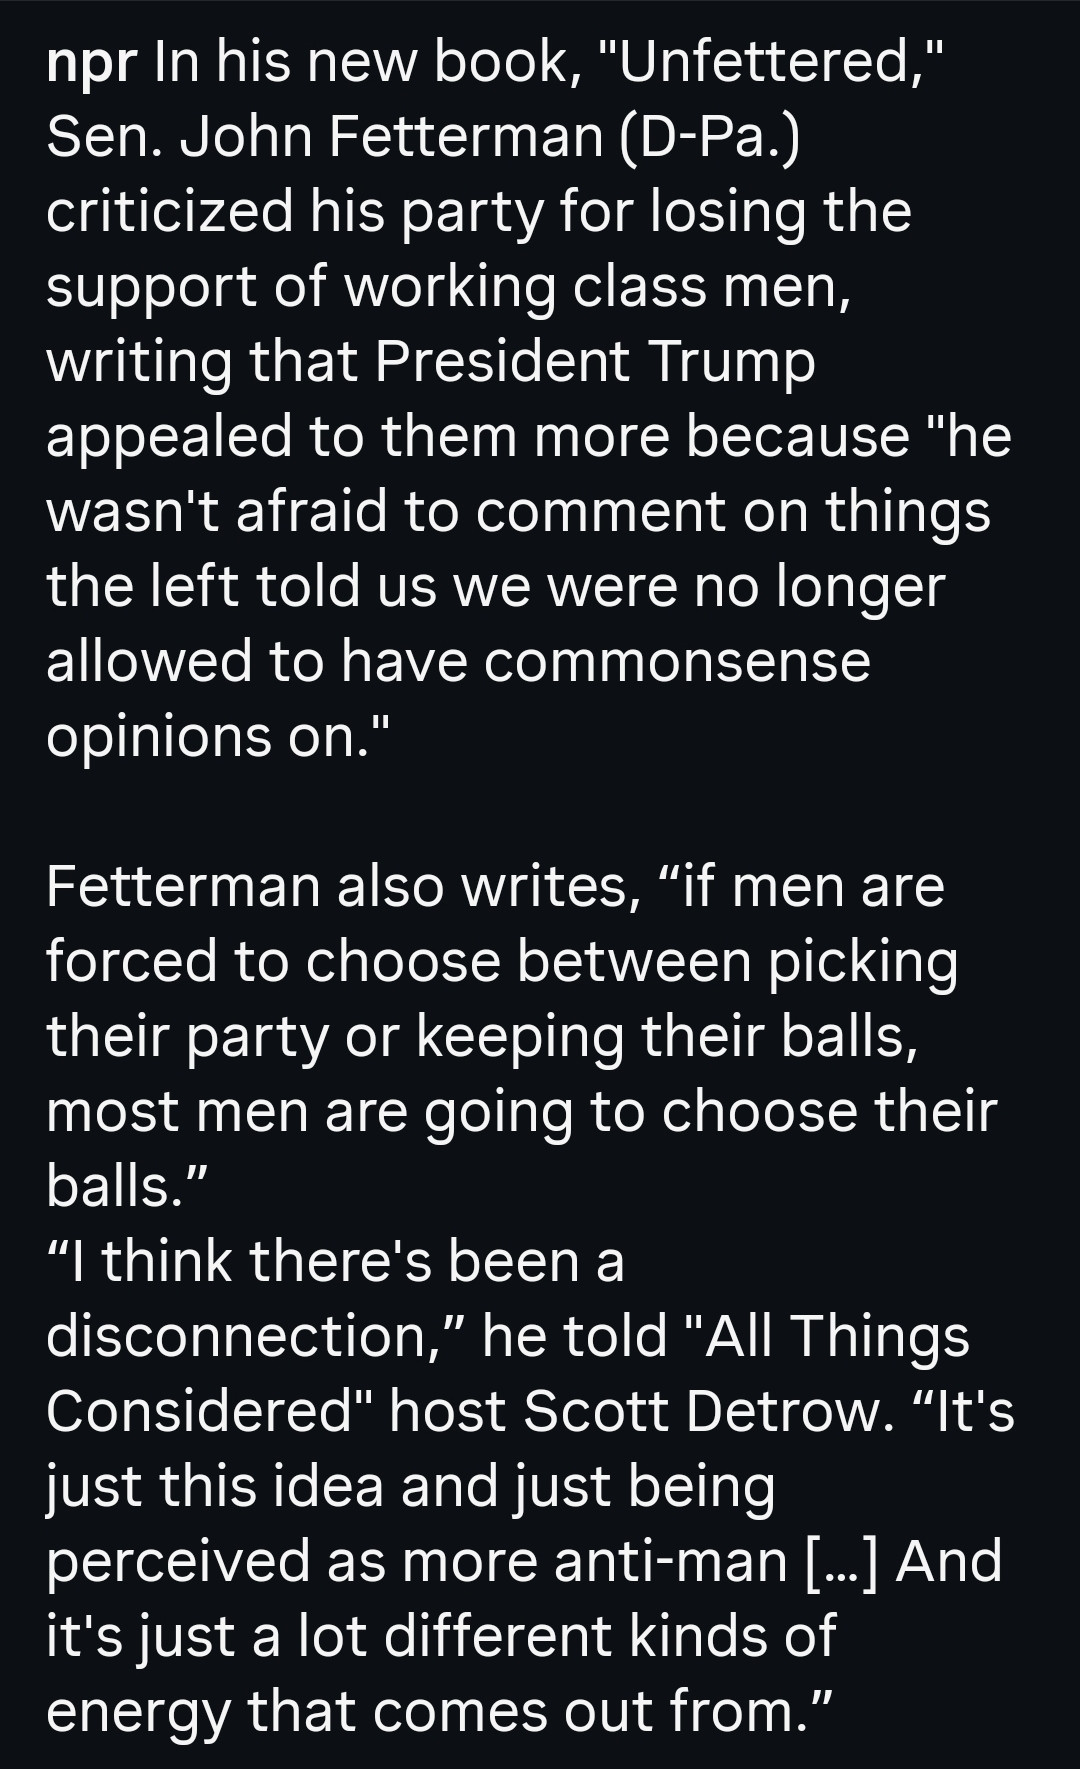Click the phrase "perceived as more anti-man"
Image resolution: width=1080 pixels, height=1769 pixels.
pos(416,1562)
